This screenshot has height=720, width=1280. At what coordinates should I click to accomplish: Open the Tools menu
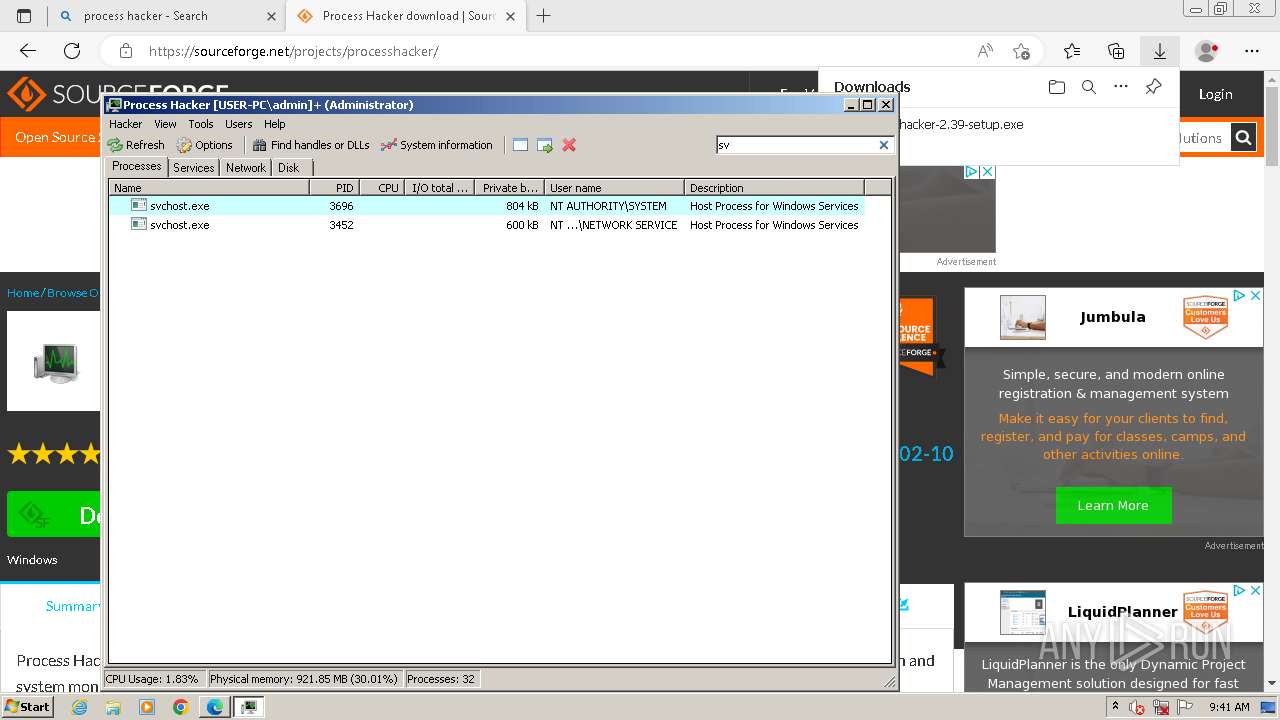201,124
